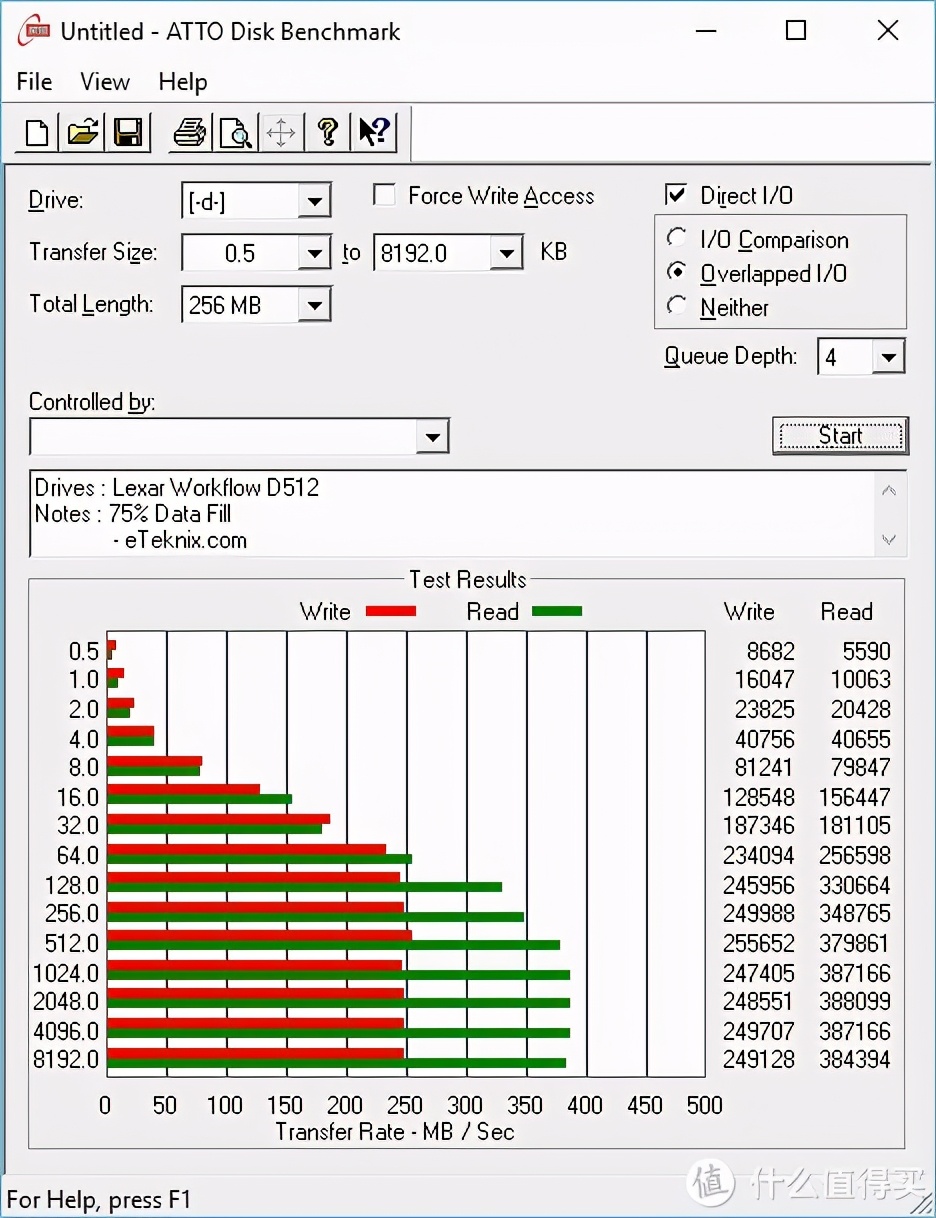The image size is (936, 1218).
Task: Click the notes box scroll up arrow
Action: [889, 490]
